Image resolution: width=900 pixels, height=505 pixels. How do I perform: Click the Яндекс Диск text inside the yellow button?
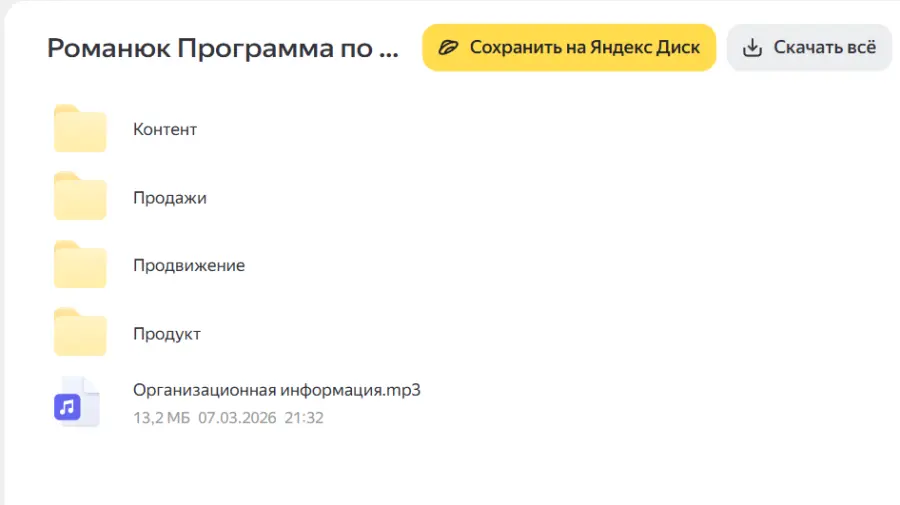[x=645, y=48]
